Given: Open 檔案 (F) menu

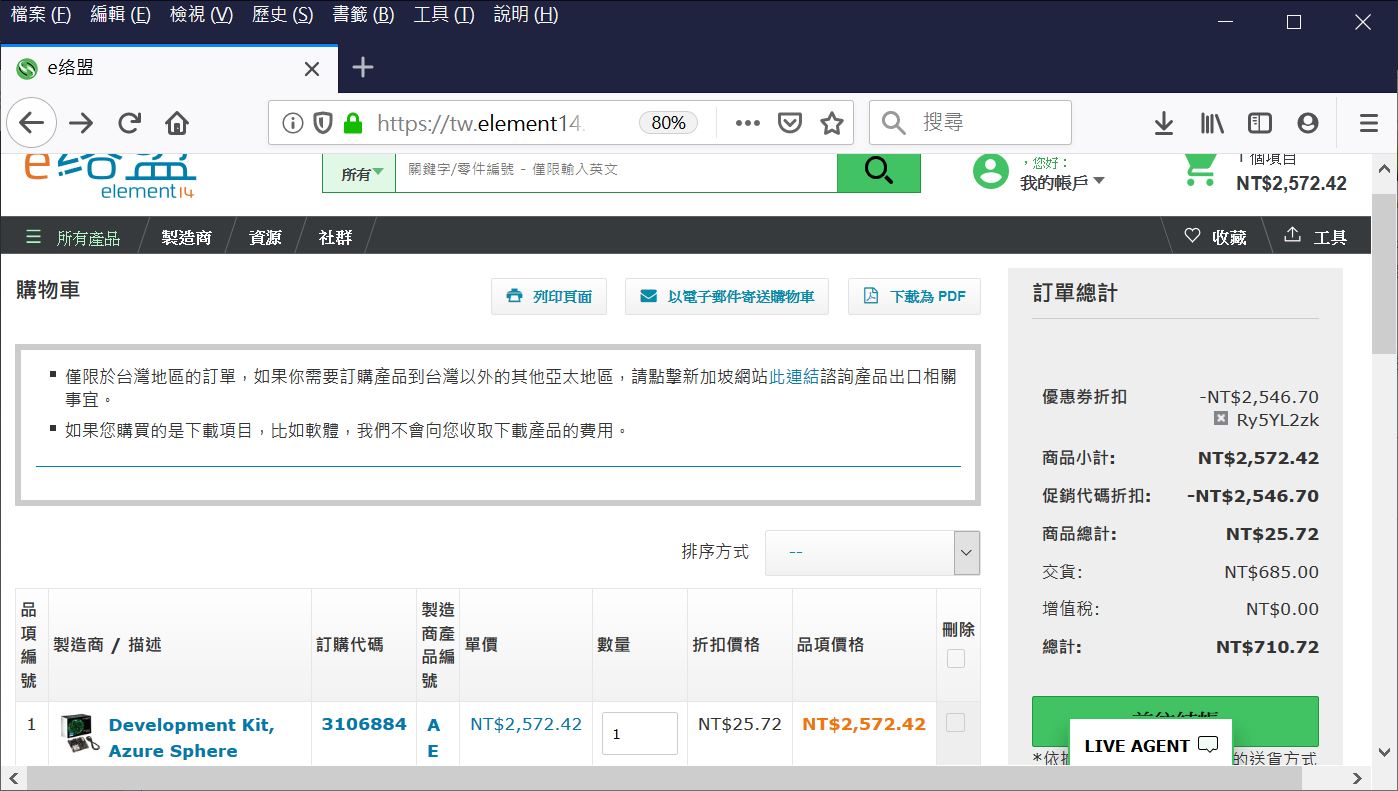Looking at the screenshot, I should pos(41,15).
